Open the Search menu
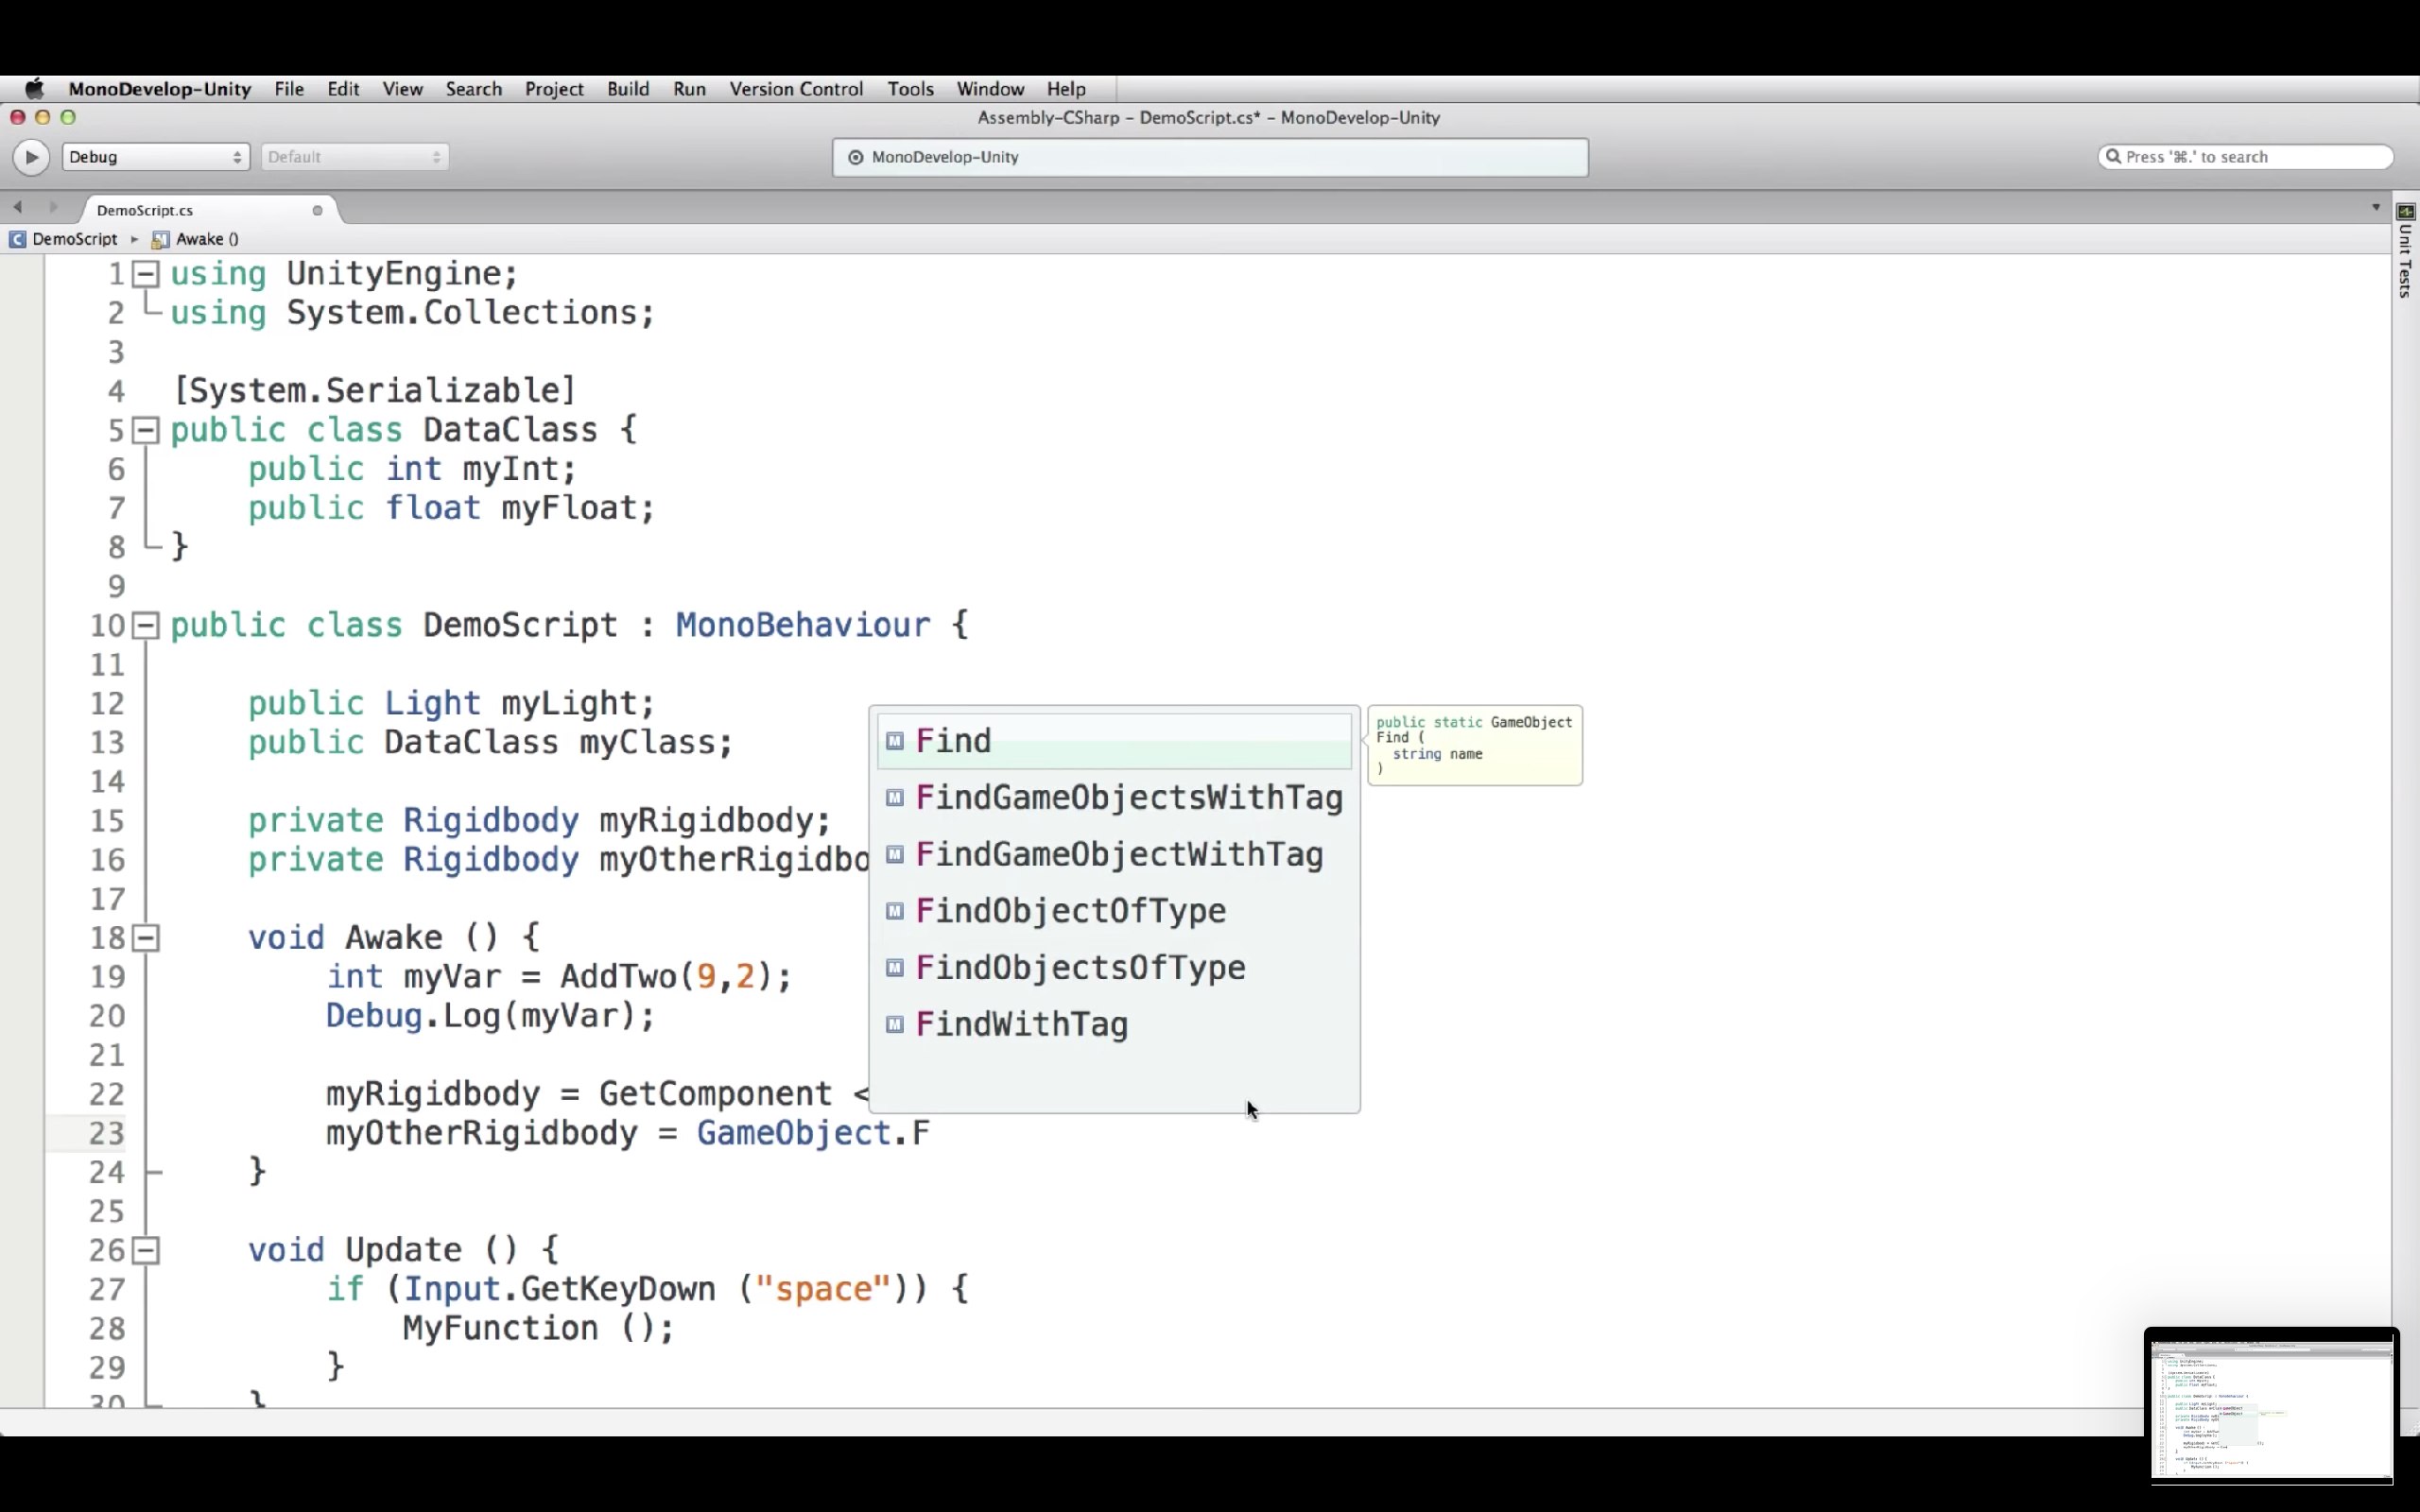Screen dimensions: 2420x1512 pos(474,89)
